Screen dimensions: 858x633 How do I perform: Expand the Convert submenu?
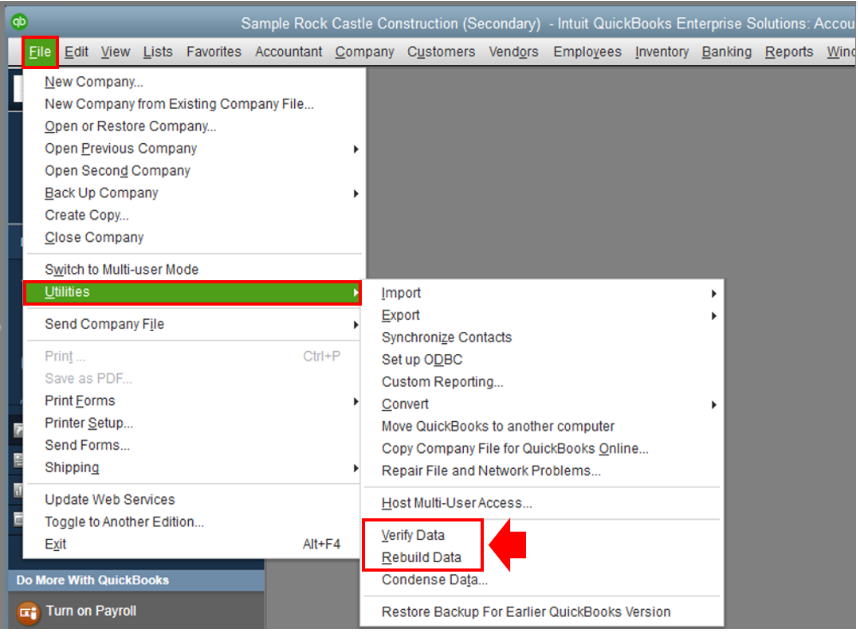(x=542, y=405)
